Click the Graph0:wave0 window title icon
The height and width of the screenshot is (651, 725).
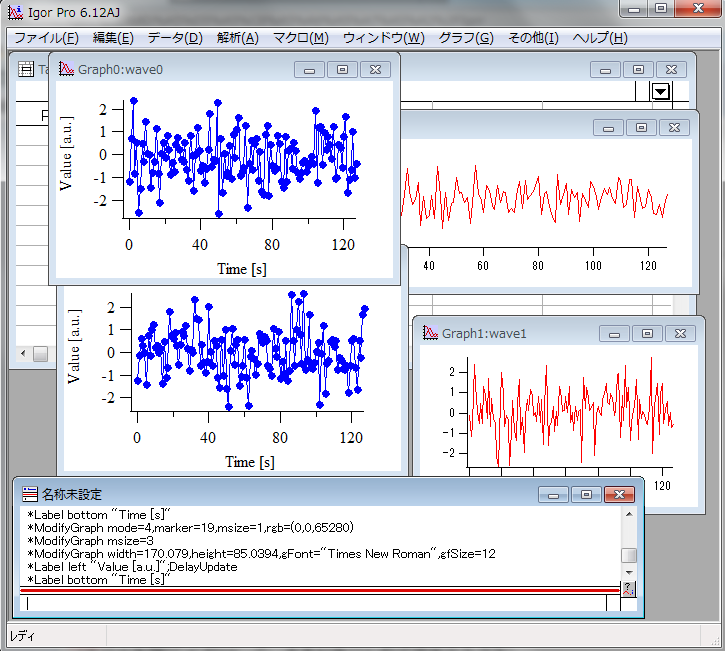pyautogui.click(x=65, y=69)
